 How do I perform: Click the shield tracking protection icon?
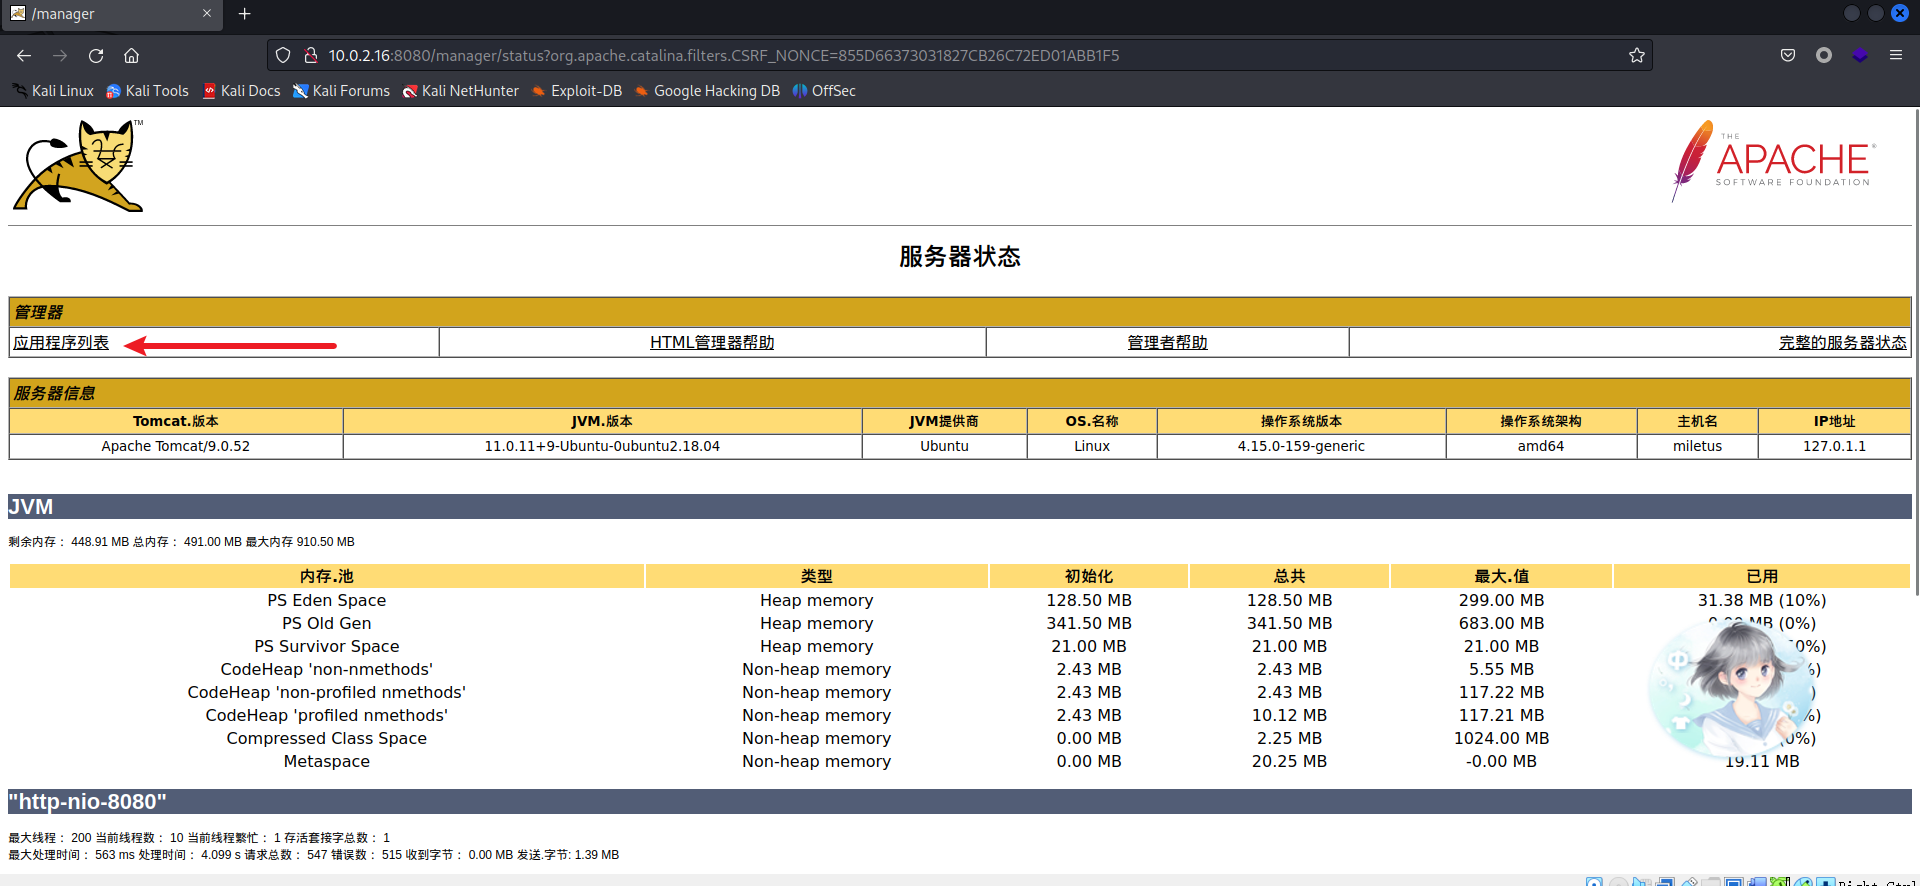pos(283,56)
